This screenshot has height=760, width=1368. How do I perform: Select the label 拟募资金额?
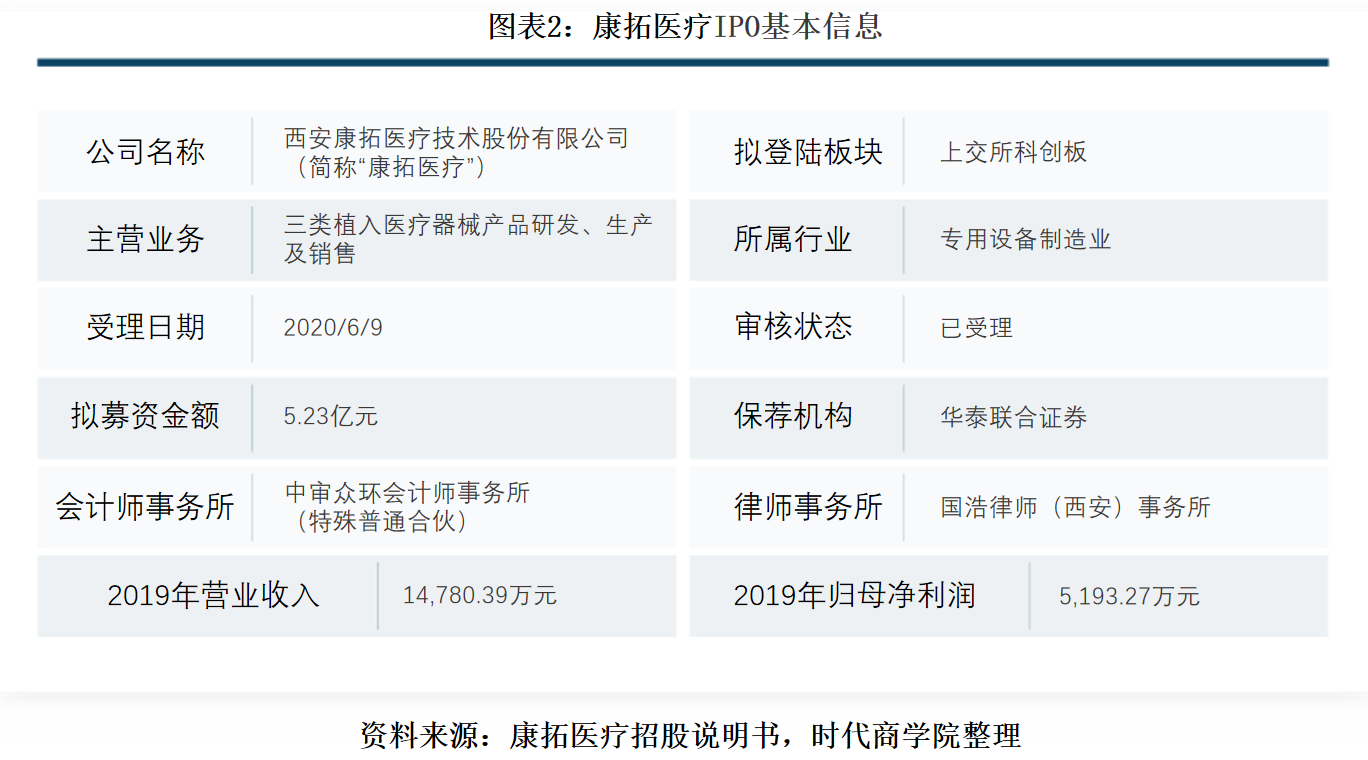145,416
